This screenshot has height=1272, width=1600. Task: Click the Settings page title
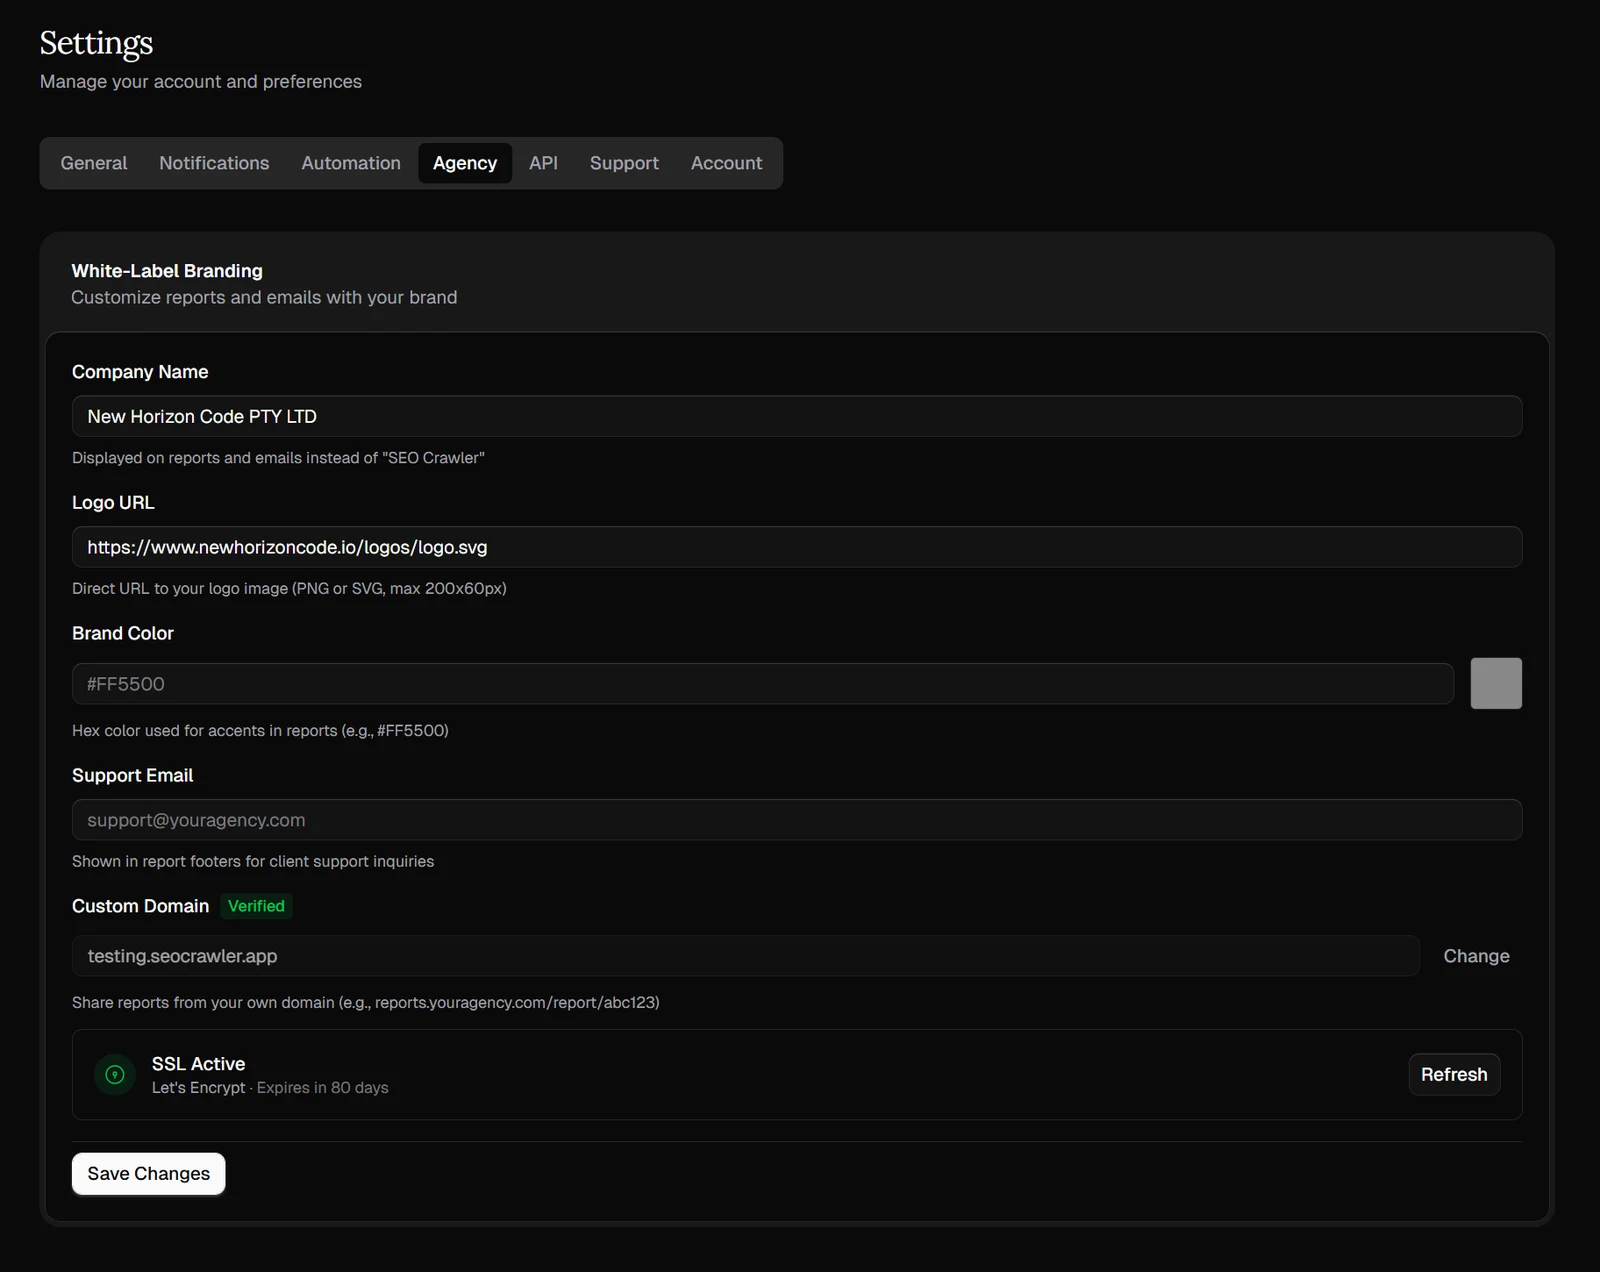tap(97, 43)
